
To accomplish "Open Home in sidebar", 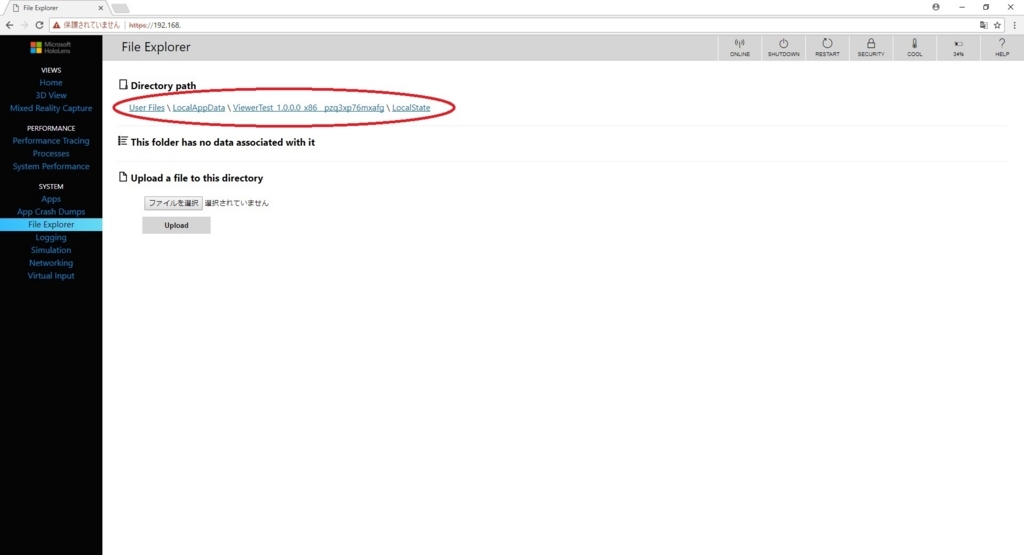I will (51, 83).
